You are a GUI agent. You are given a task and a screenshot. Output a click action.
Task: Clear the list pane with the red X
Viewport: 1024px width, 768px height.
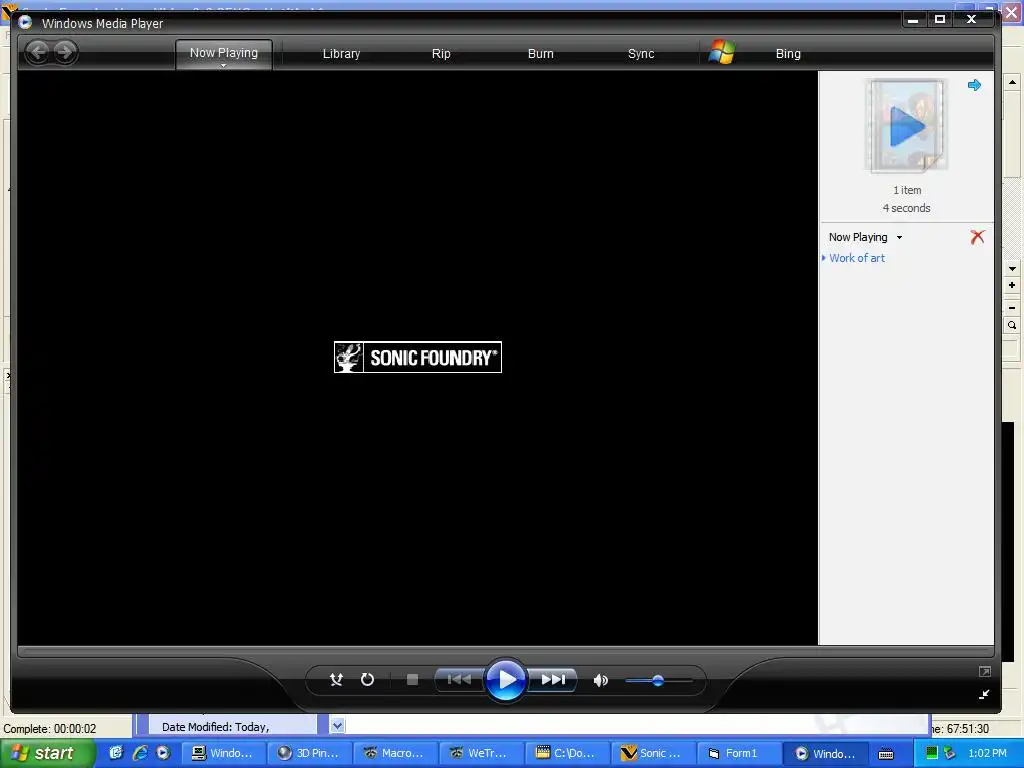point(977,237)
